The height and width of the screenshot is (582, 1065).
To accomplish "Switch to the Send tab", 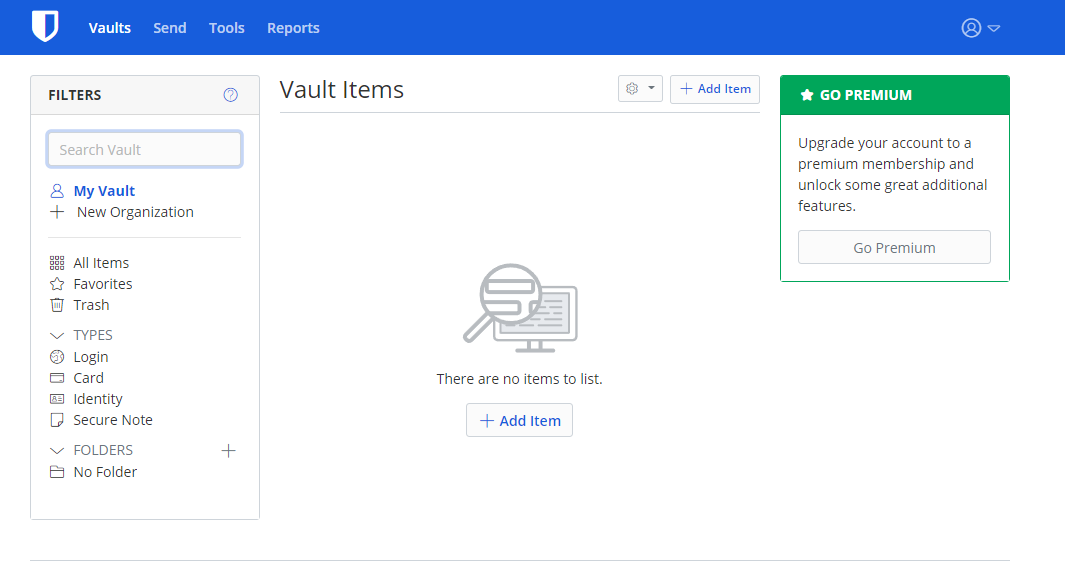I will [x=169, y=28].
